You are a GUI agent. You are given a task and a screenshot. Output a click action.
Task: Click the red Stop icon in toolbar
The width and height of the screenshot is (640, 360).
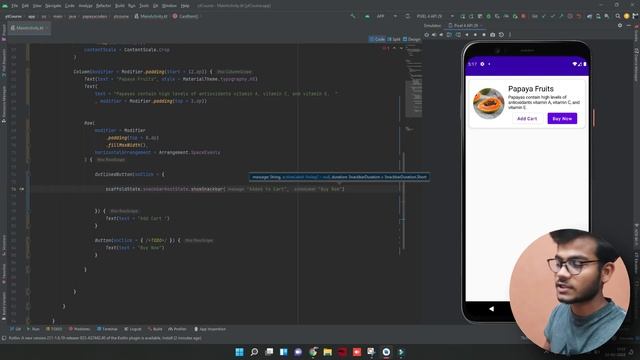[524, 16]
